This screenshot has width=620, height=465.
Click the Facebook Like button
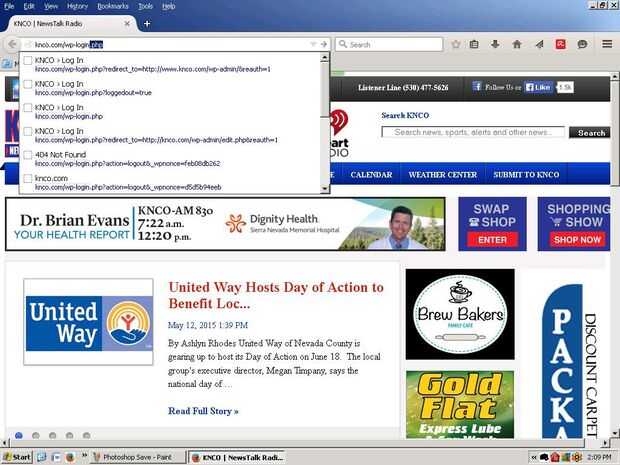pyautogui.click(x=538, y=87)
